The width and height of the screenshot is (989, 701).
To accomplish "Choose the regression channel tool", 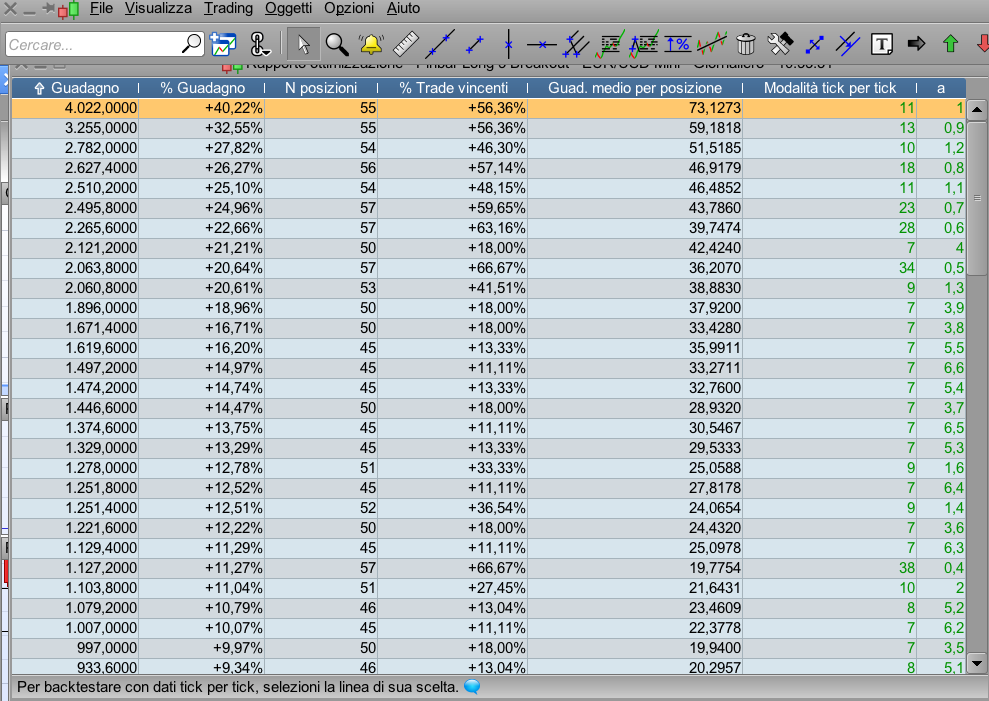I will [712, 44].
